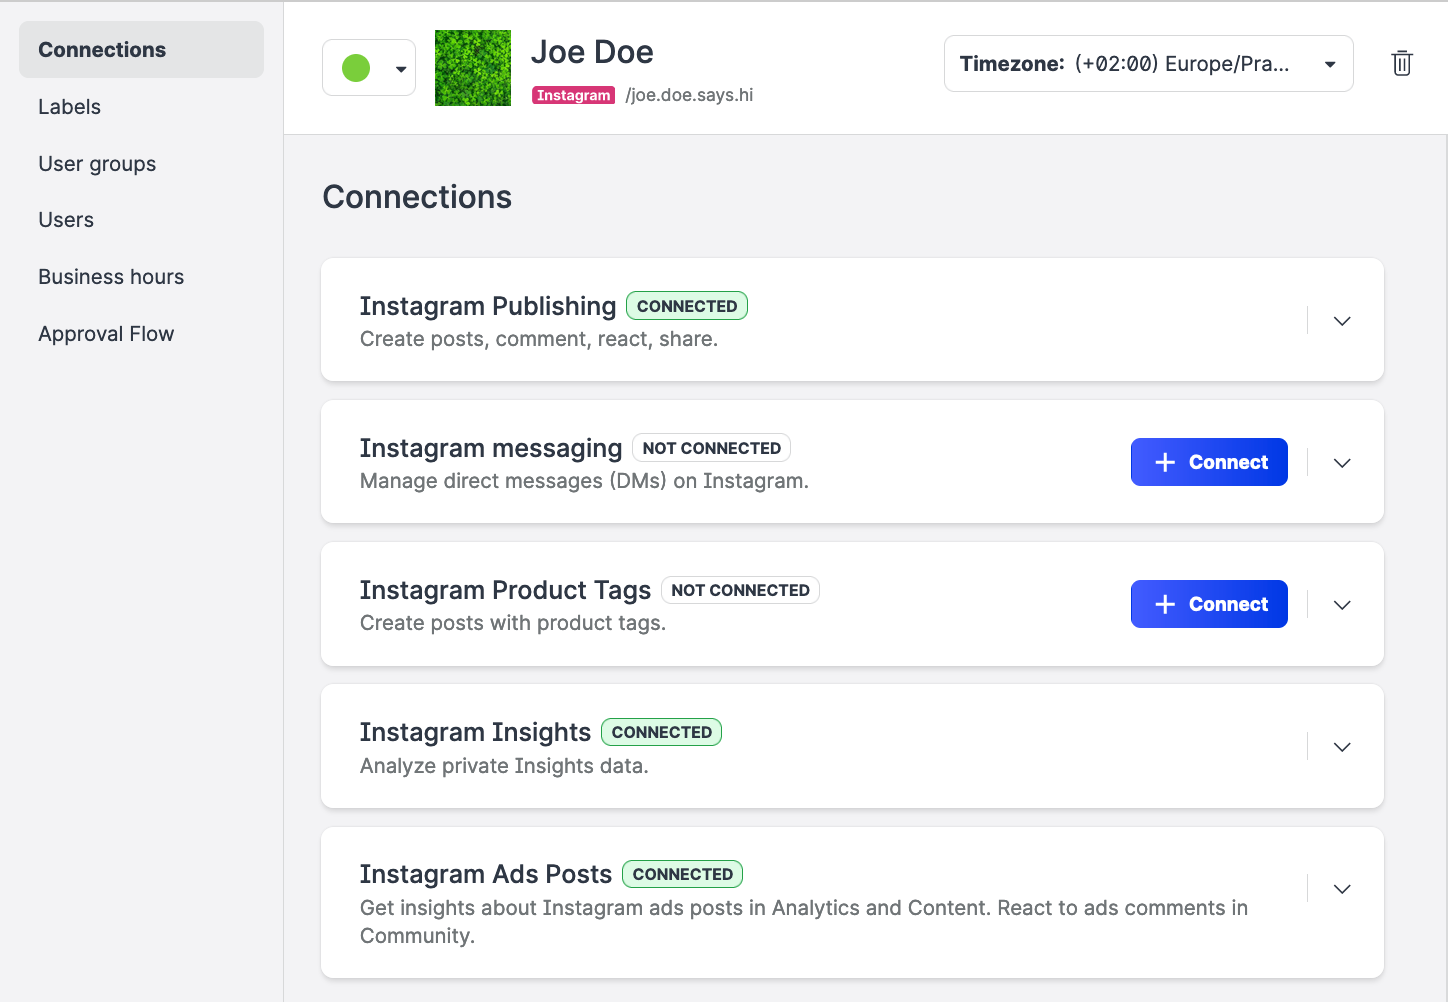Expand the Instagram Ads Posts card
The image size is (1448, 1002).
[x=1342, y=889]
